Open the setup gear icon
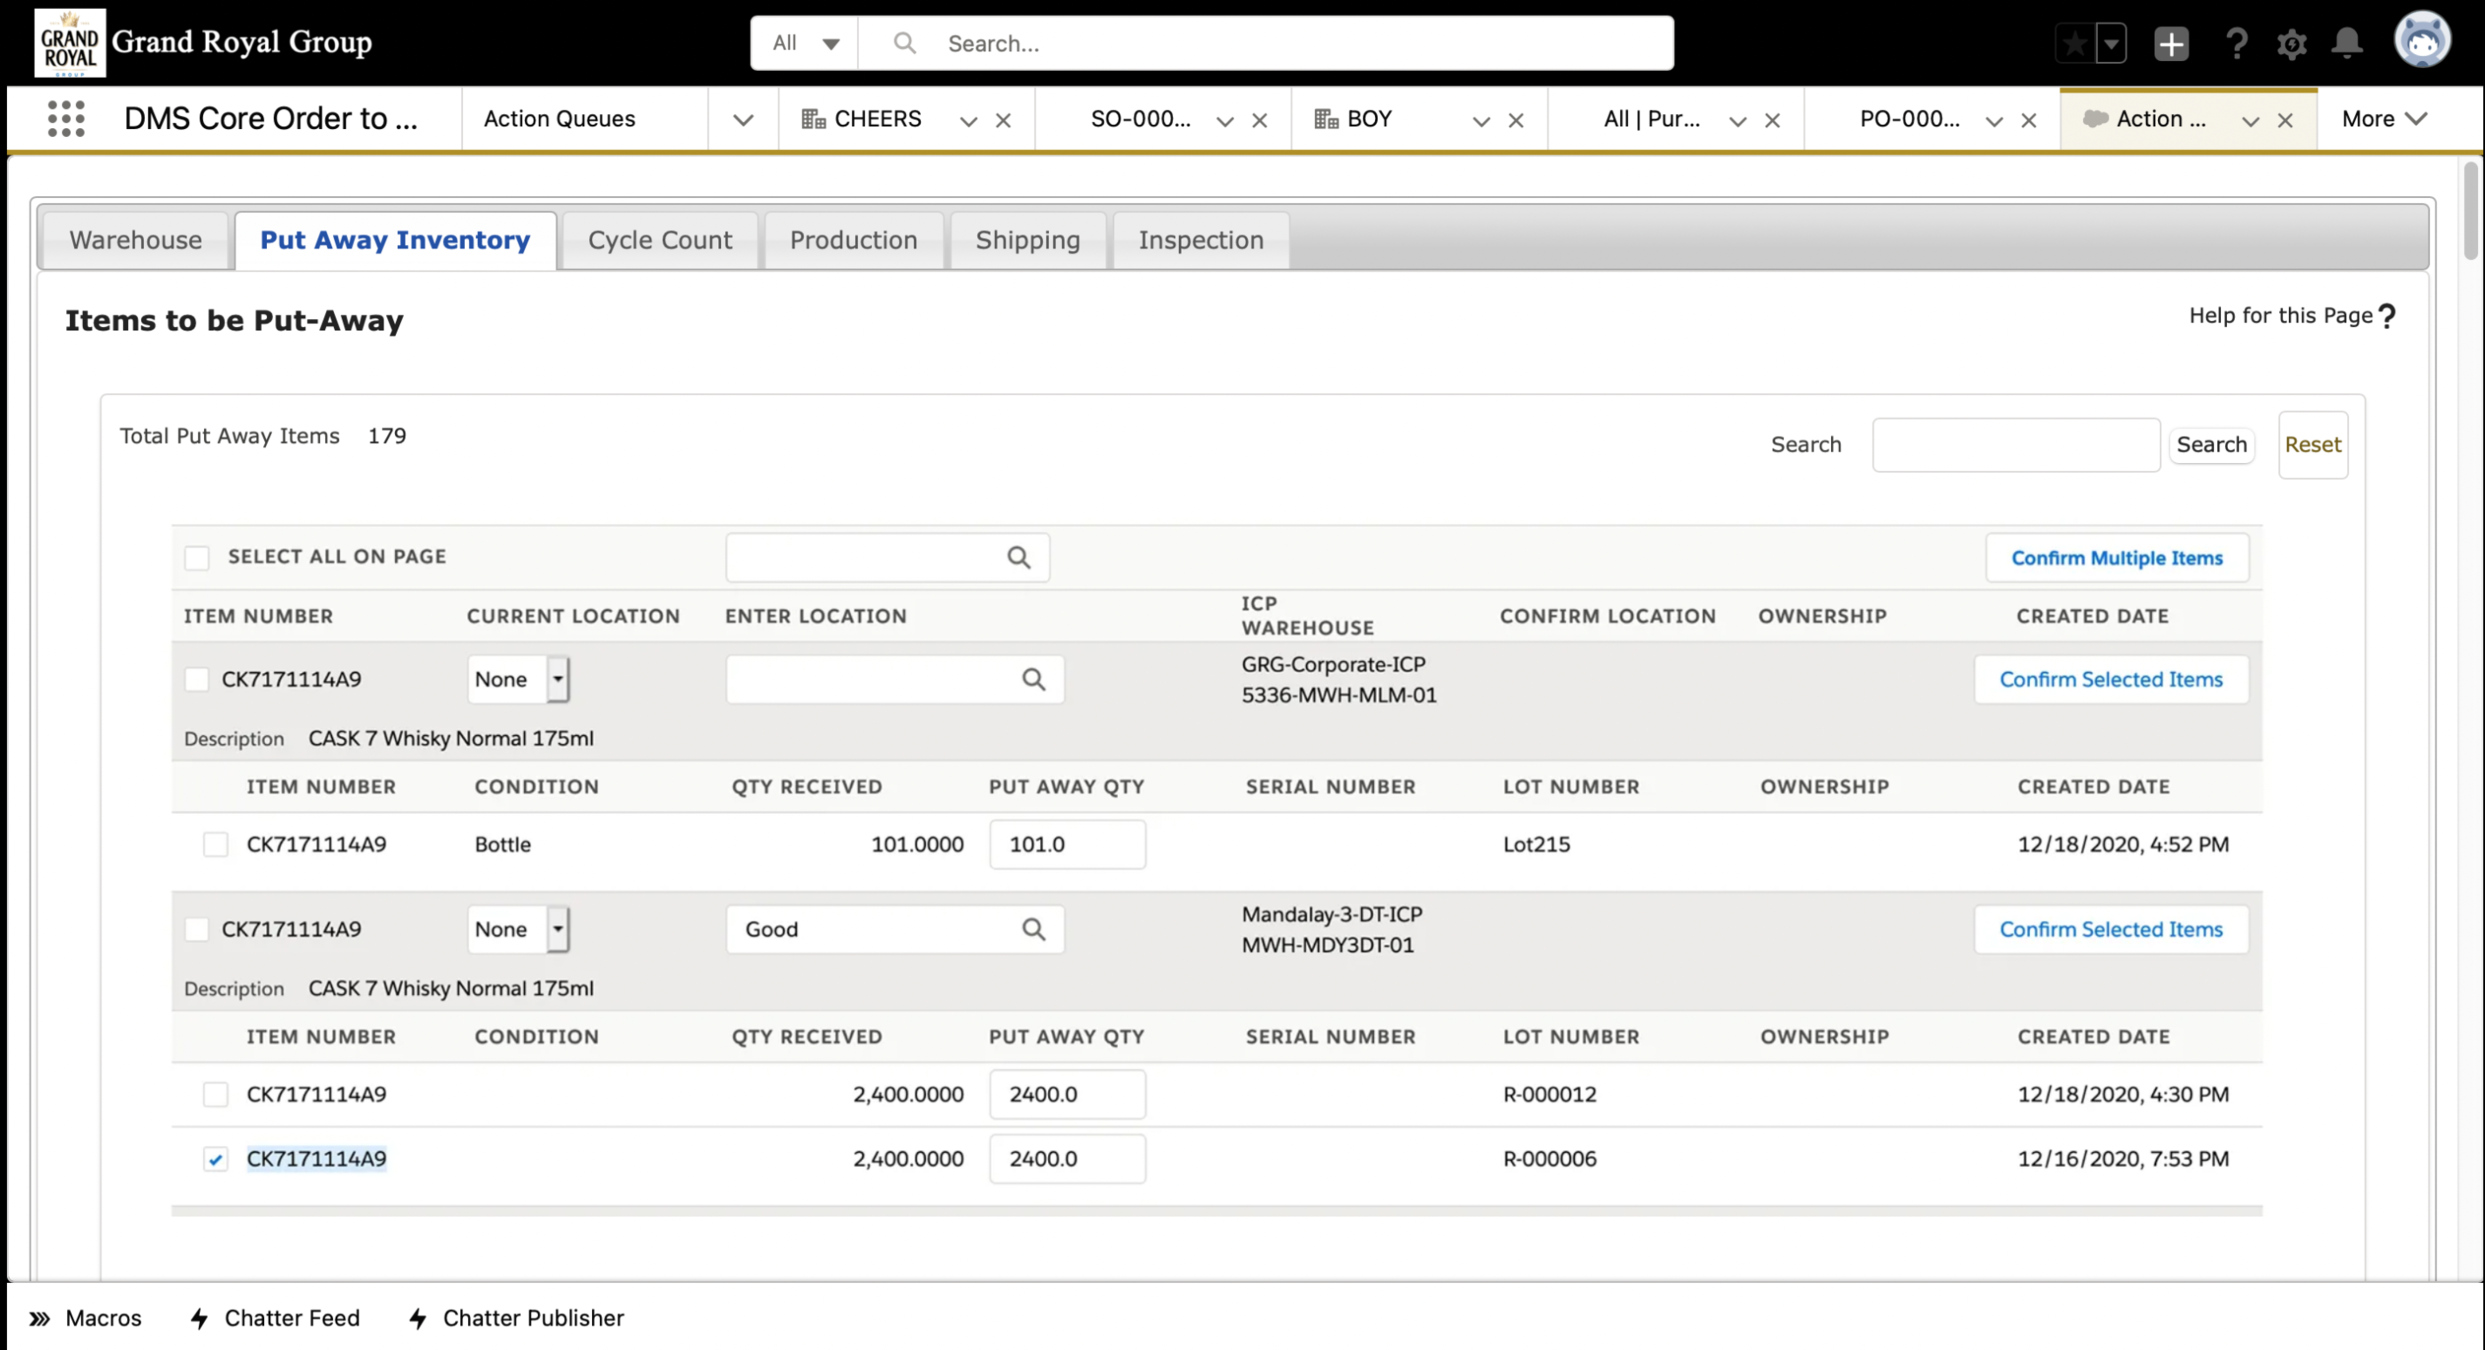Screen dimensions: 2485x1350 point(2291,43)
